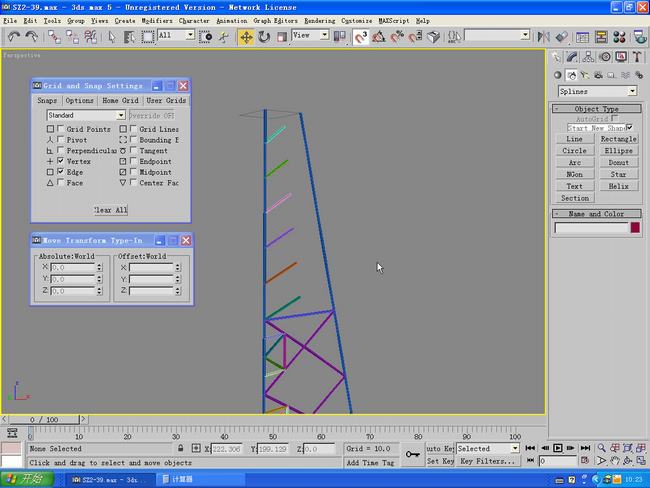Collapse the Object Type rollout
650x488 pixels.
point(597,109)
